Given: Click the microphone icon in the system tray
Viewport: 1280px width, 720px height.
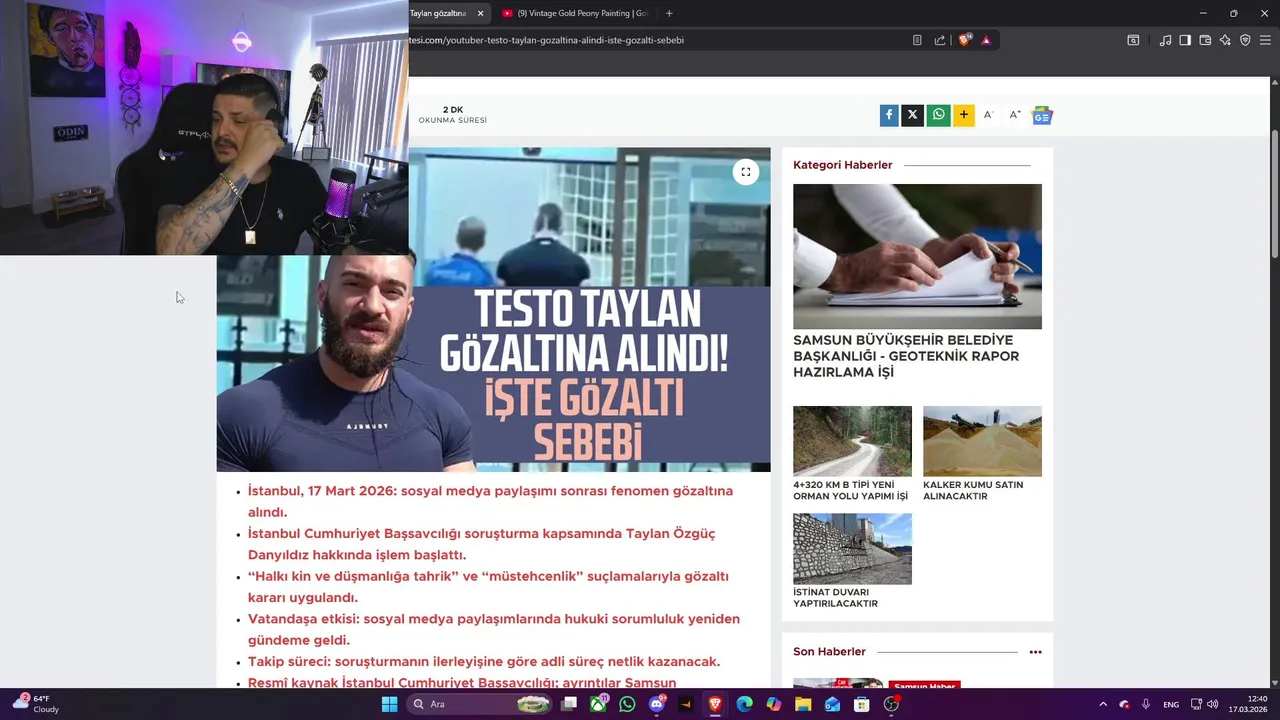Looking at the screenshot, I should click(1146, 704).
